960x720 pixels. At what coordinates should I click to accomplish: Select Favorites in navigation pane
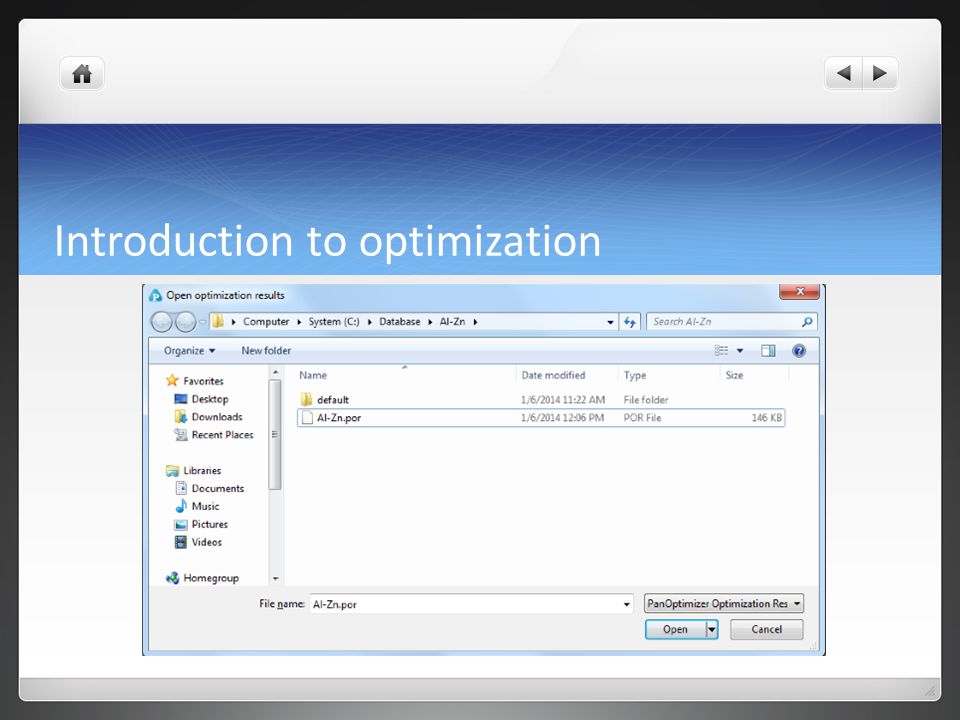pyautogui.click(x=195, y=381)
